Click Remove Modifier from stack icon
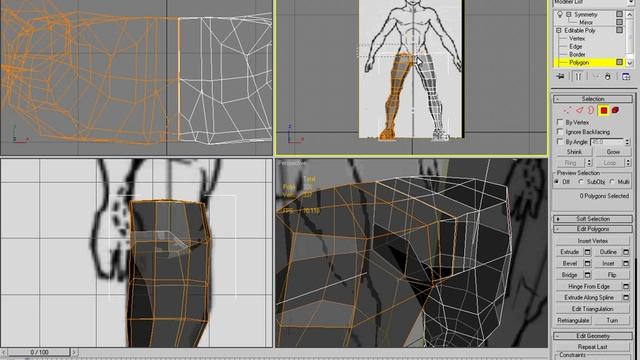Image resolution: width=640 pixels, height=360 pixels. 608,76
